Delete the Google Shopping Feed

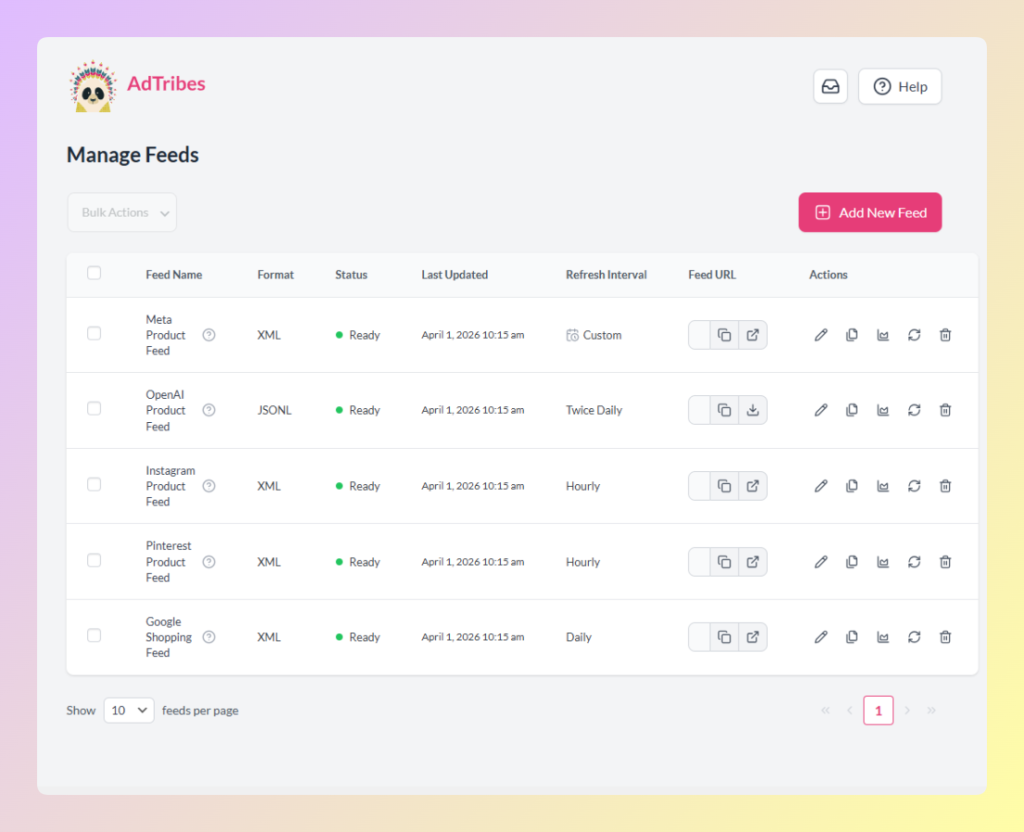(945, 637)
